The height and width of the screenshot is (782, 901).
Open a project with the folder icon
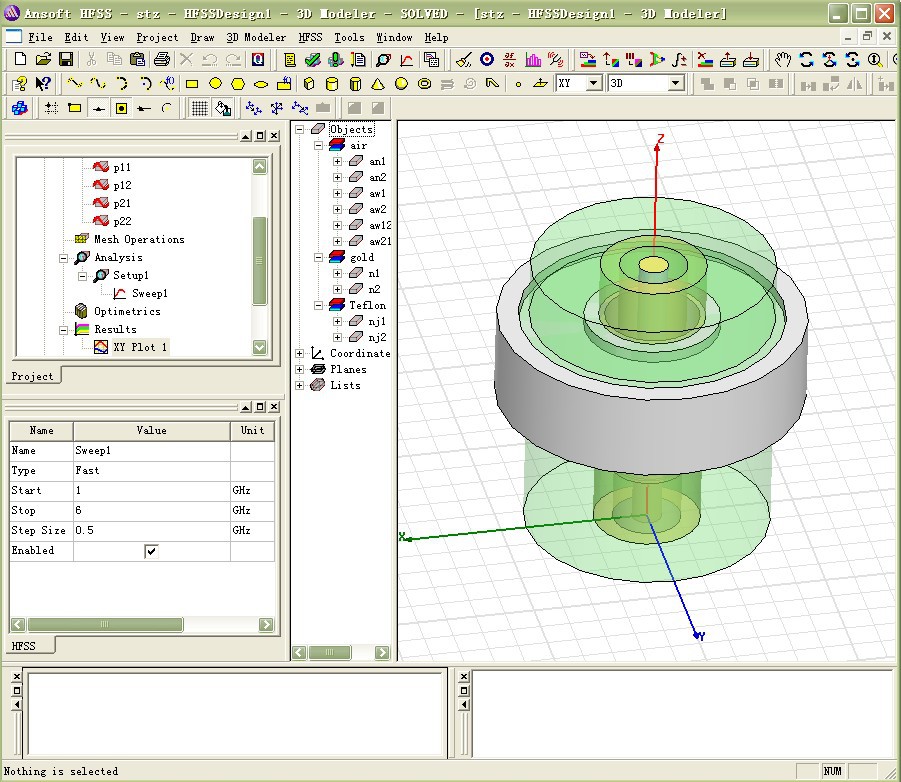(x=43, y=59)
